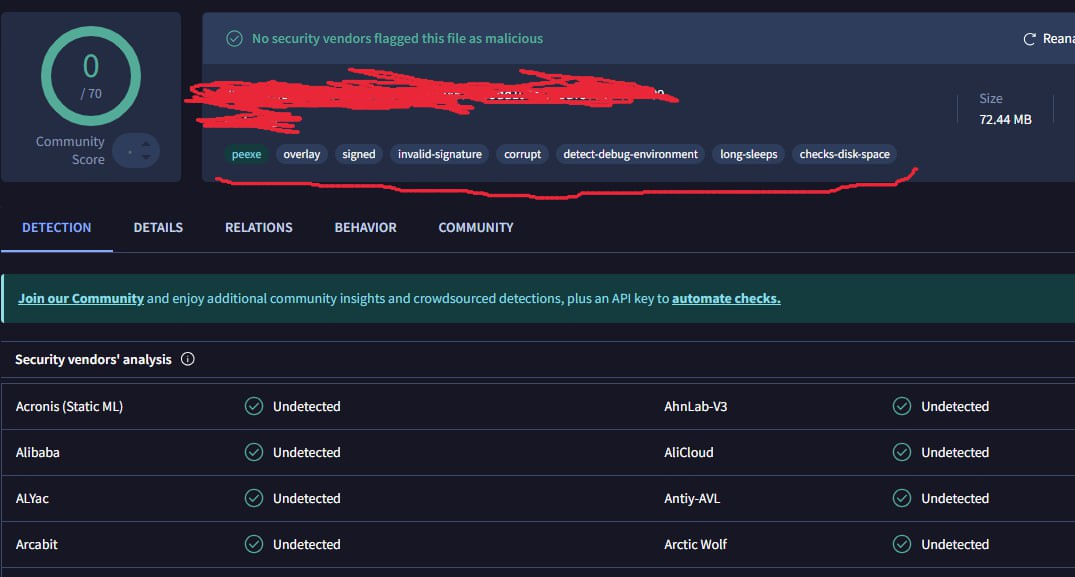
Task: Click the AhnLab-V3 undetected check icon
Action: point(902,406)
